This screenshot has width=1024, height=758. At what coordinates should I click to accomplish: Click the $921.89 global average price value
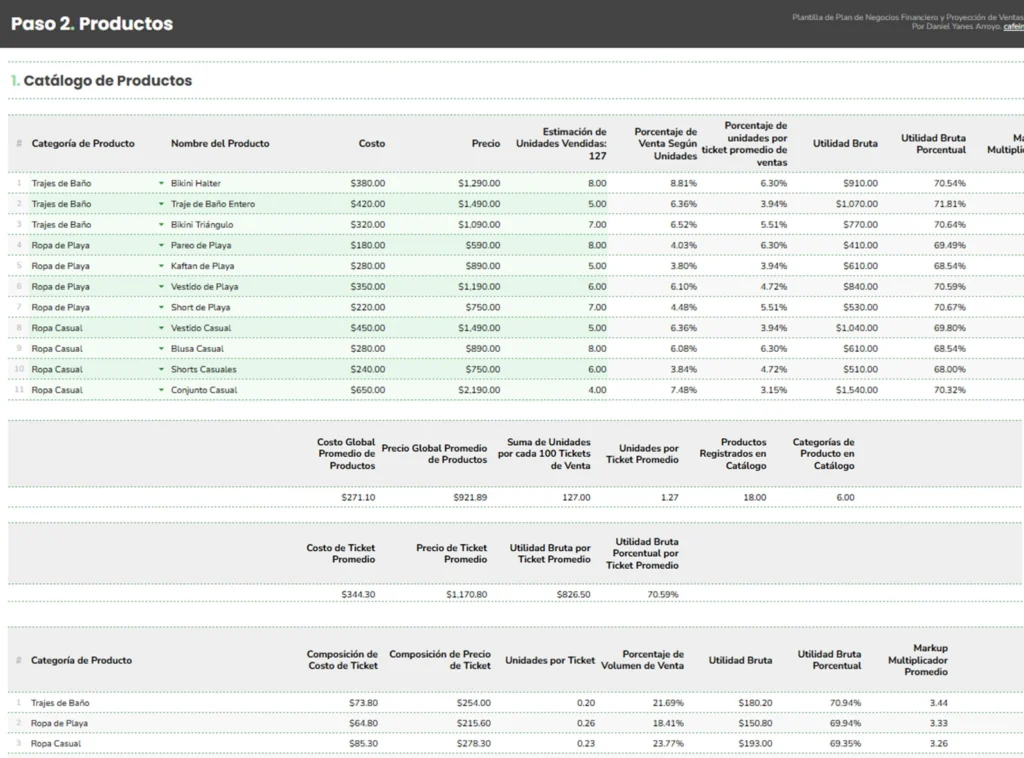tap(470, 497)
